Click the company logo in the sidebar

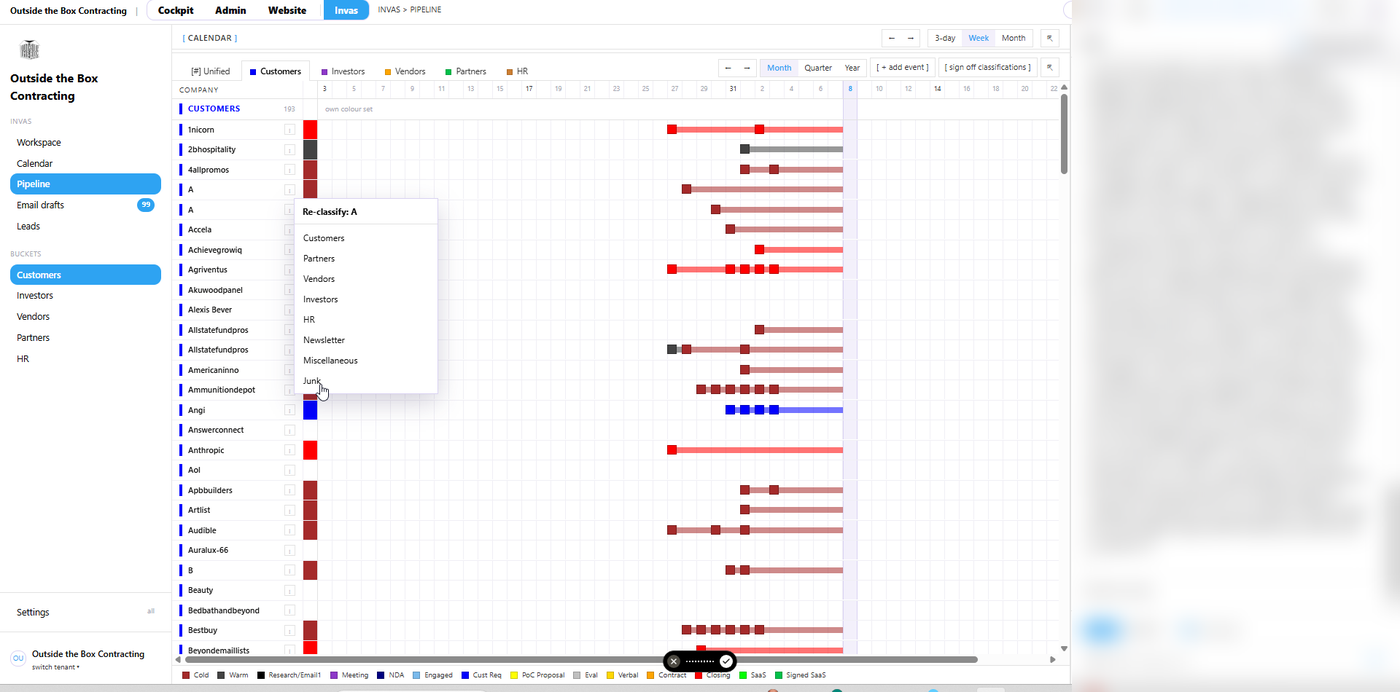29,50
